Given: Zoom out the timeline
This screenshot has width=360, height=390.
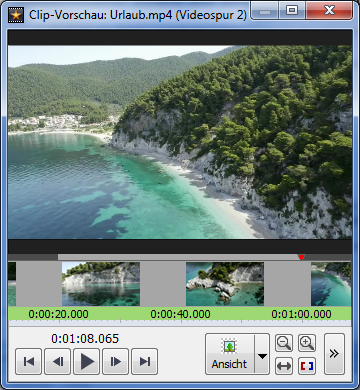Looking at the screenshot, I should [x=284, y=343].
